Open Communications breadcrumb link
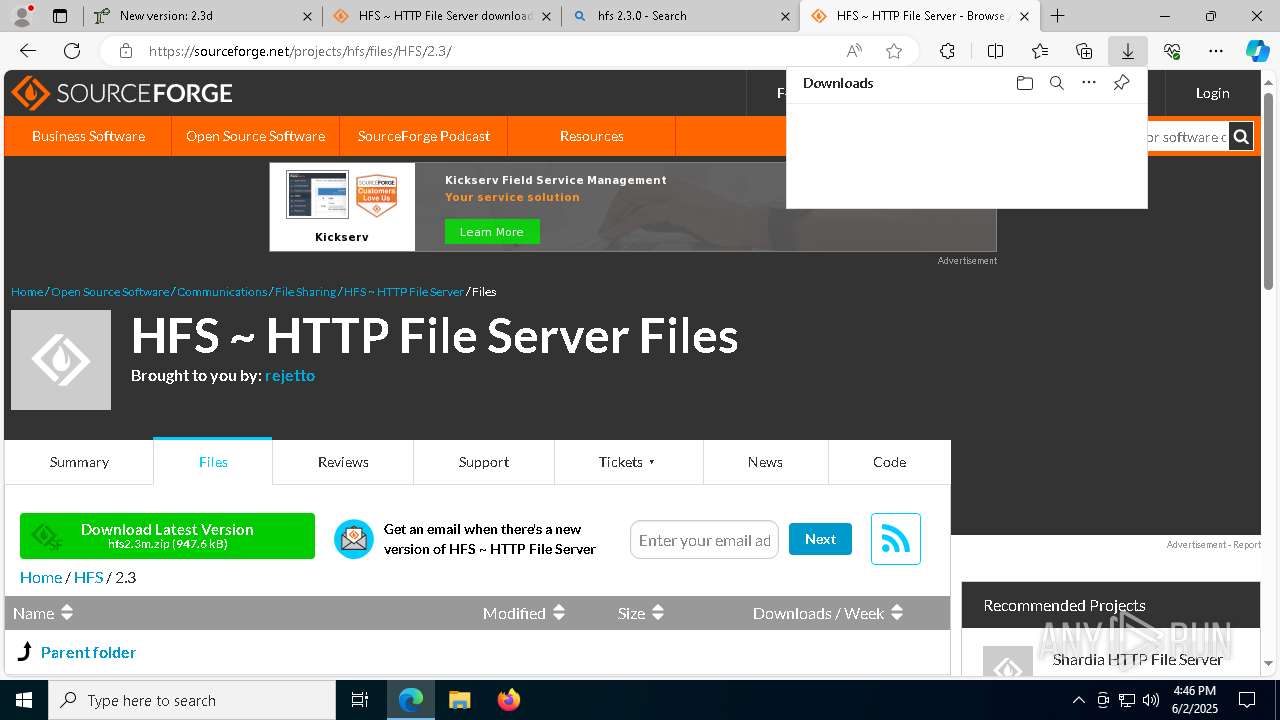The width and height of the screenshot is (1280, 720). [x=222, y=292]
